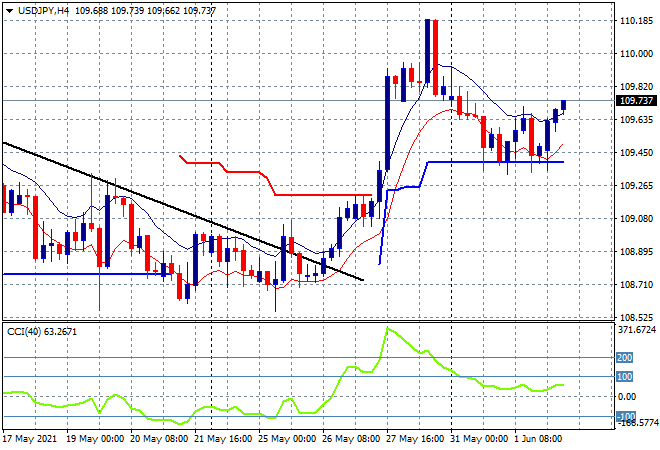Click the CCI 200 level label
660x450 pixels.
[x=624, y=357]
